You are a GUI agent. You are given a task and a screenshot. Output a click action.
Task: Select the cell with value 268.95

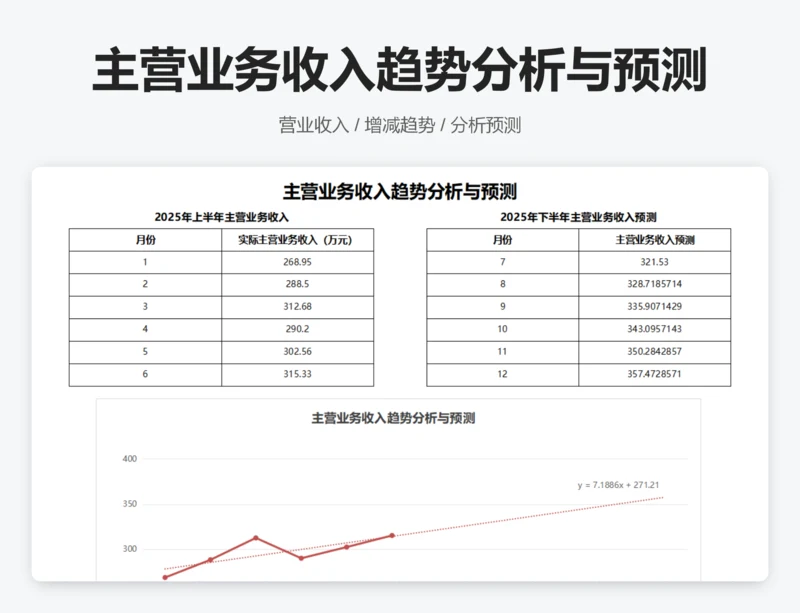pos(297,262)
